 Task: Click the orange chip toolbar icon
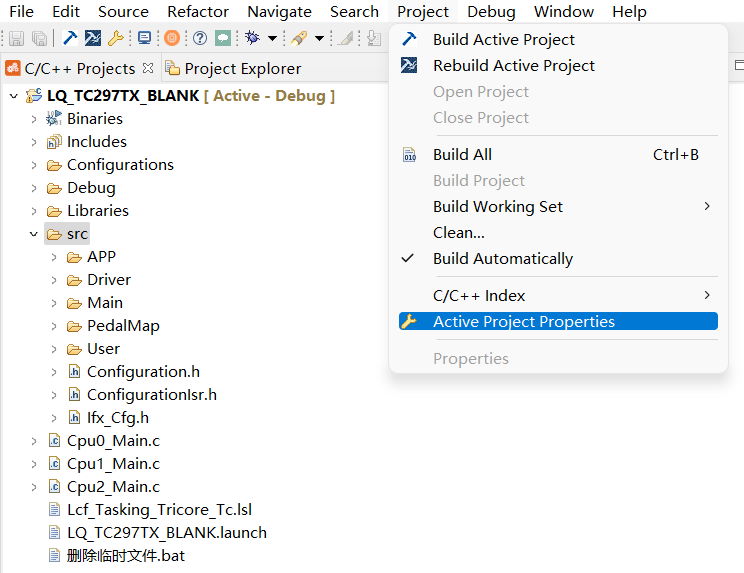tap(171, 38)
